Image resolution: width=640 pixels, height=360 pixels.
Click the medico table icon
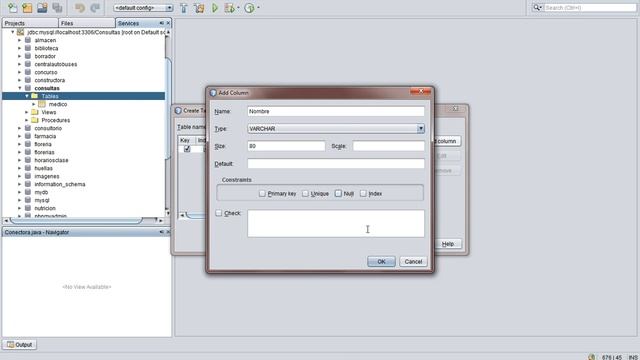pyautogui.click(x=42, y=104)
